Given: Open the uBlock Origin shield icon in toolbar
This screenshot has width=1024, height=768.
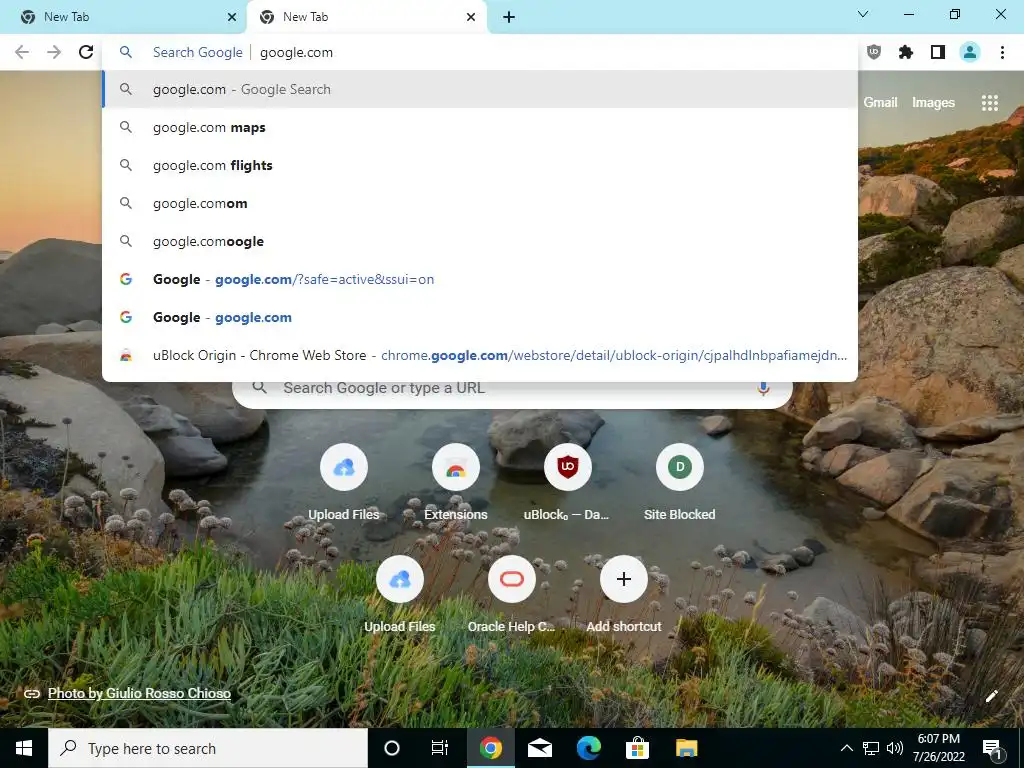Looking at the screenshot, I should [x=874, y=52].
